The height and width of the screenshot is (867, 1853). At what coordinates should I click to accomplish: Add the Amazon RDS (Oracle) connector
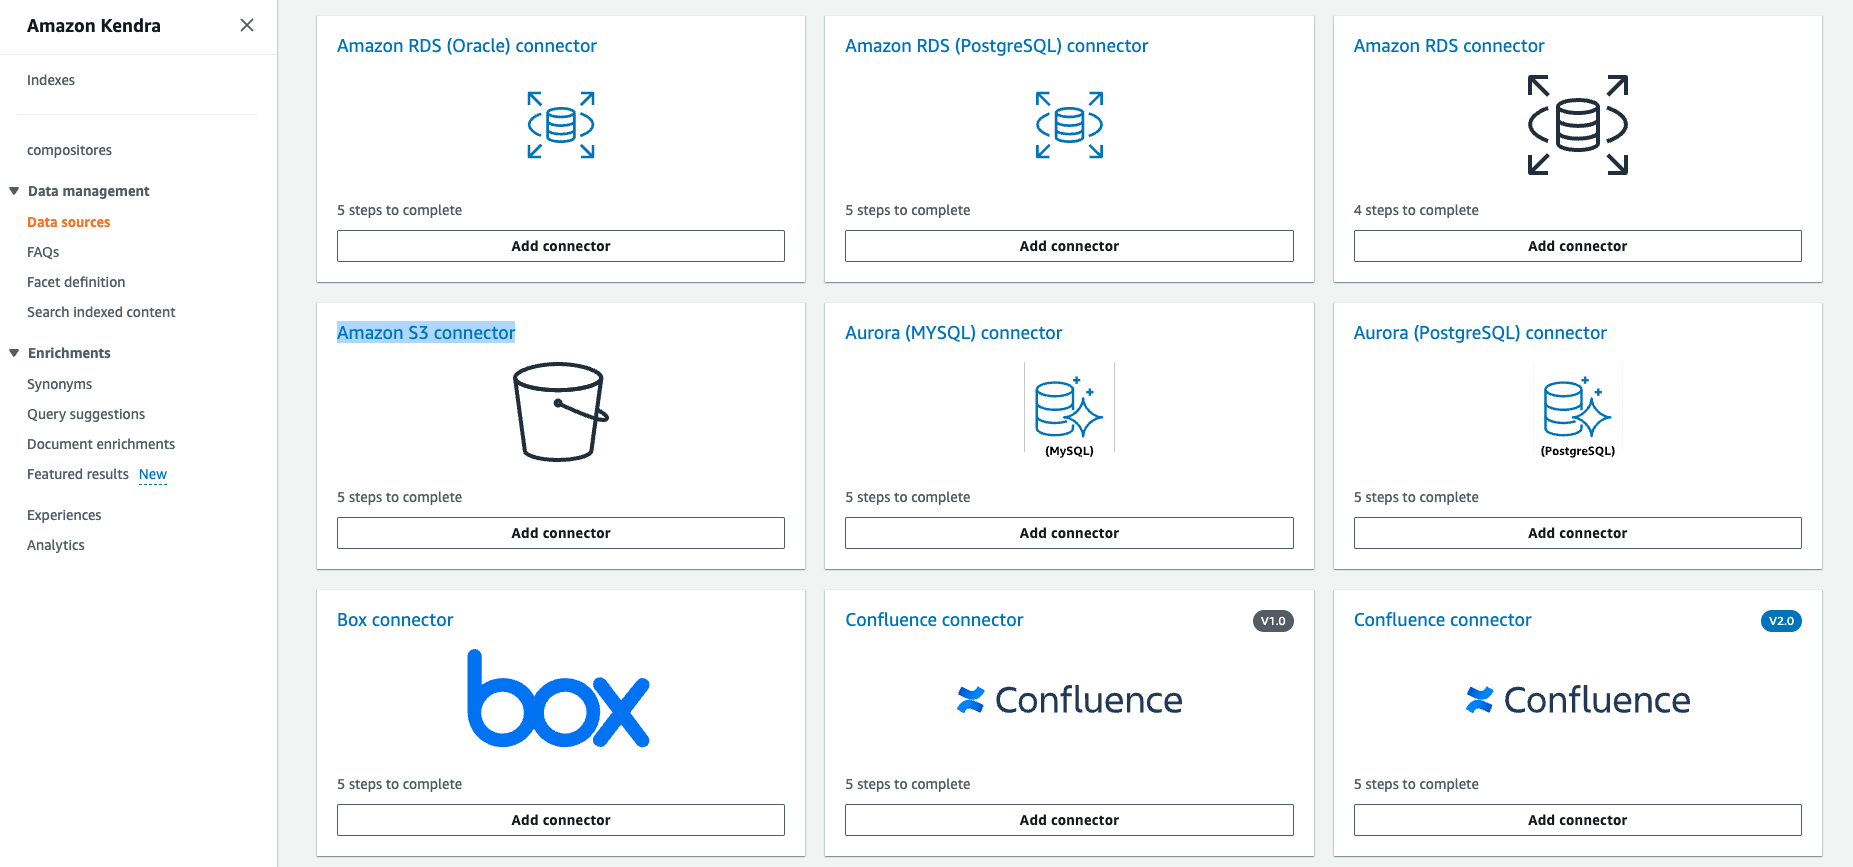561,246
